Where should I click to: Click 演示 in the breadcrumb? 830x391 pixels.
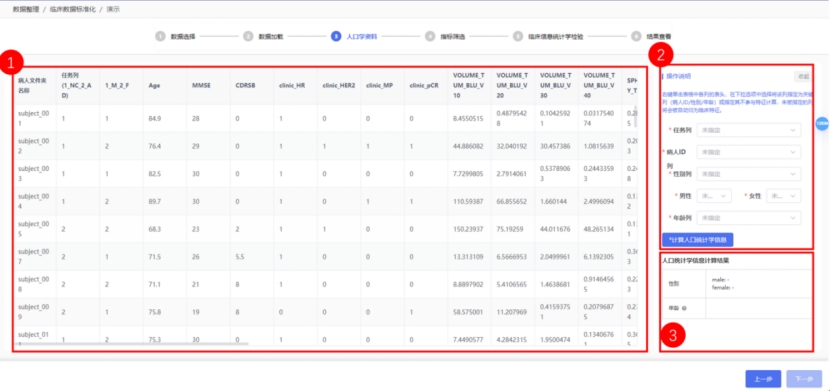(x=113, y=9)
